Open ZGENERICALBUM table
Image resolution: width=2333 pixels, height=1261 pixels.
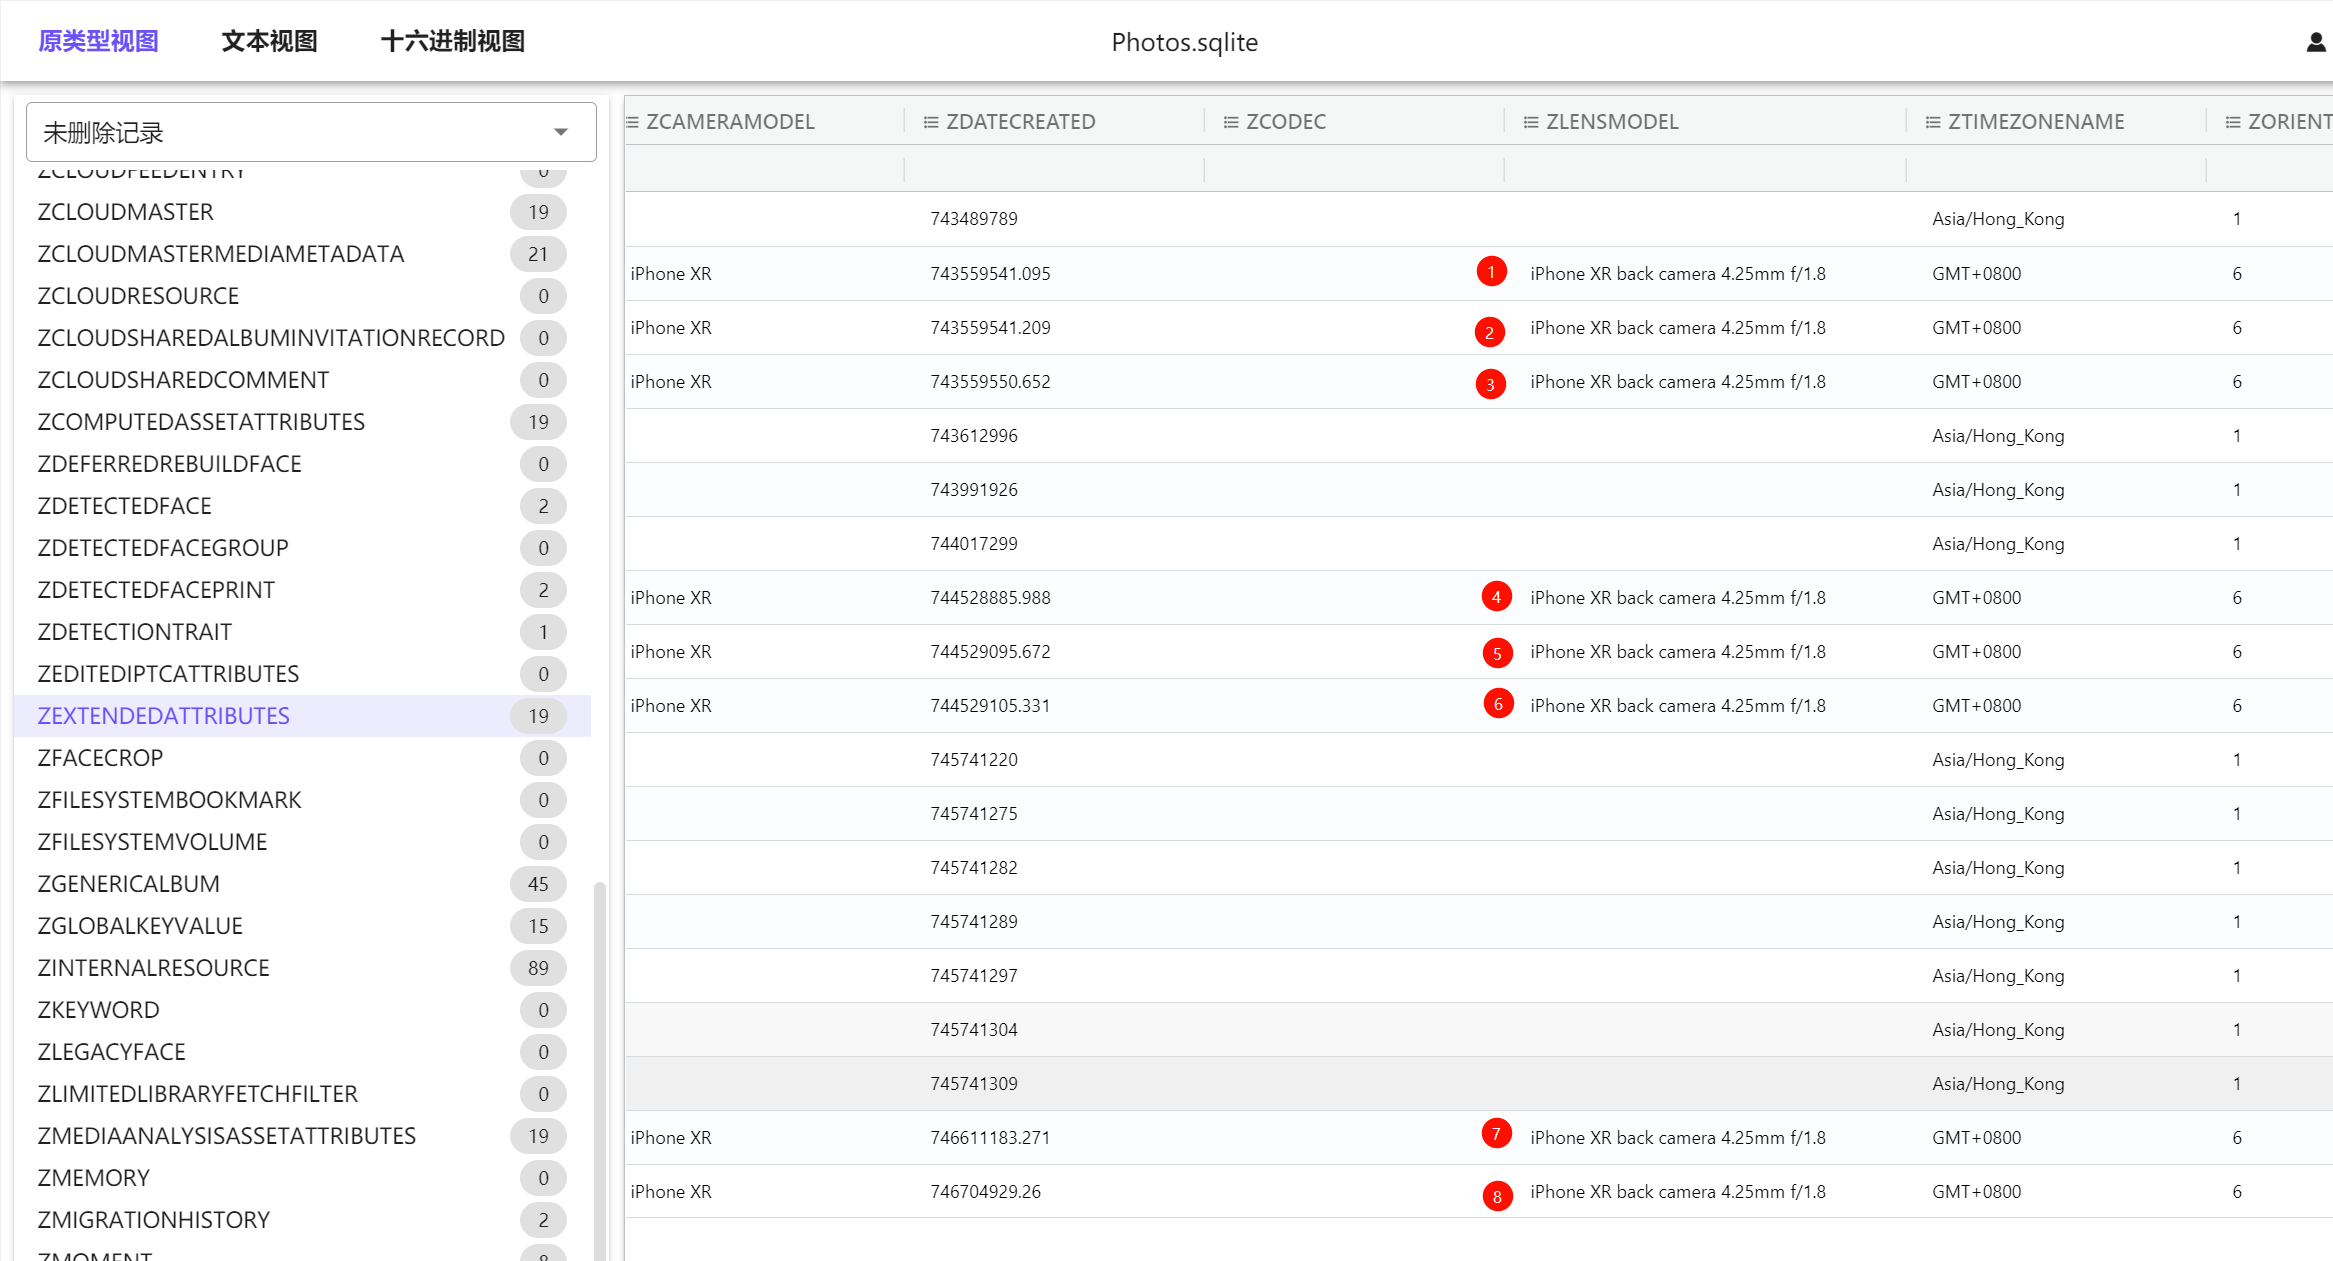coord(129,884)
